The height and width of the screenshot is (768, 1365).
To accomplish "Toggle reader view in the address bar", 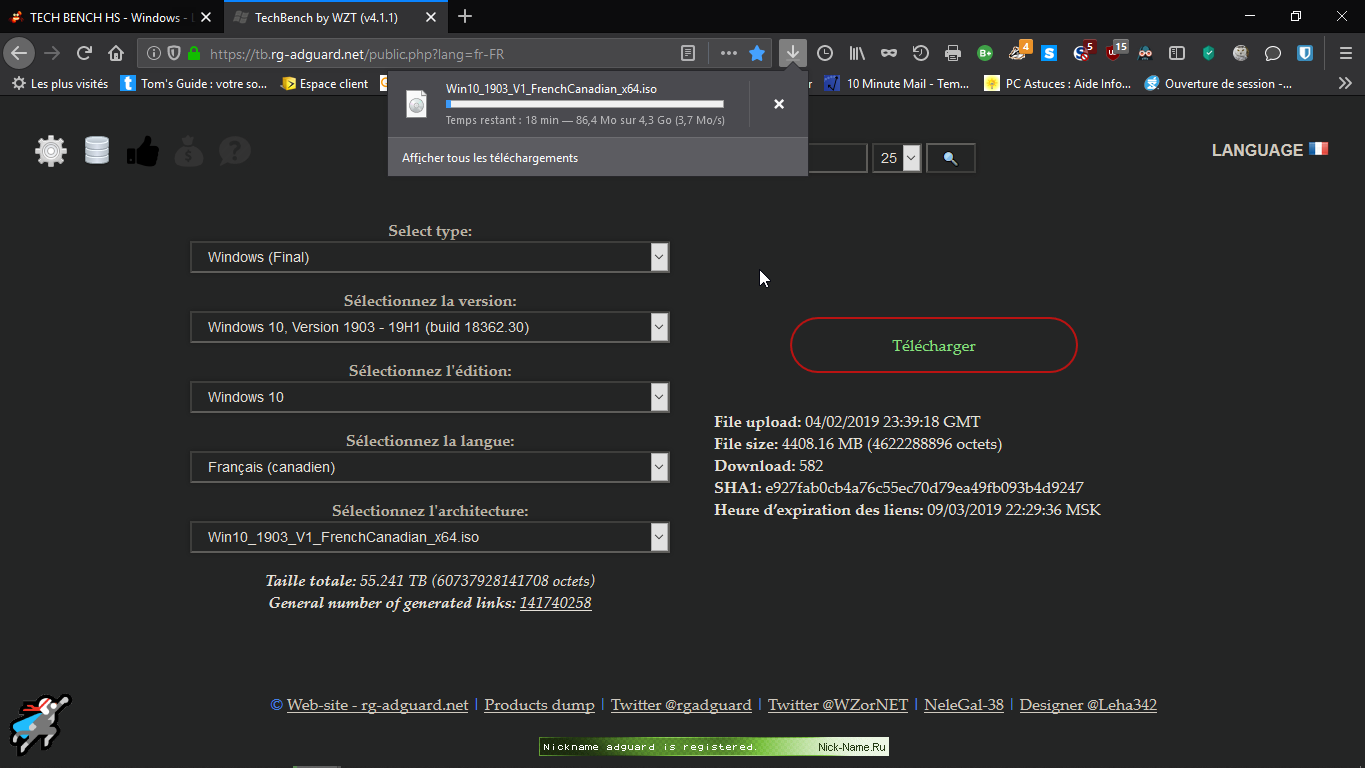I will pos(688,53).
